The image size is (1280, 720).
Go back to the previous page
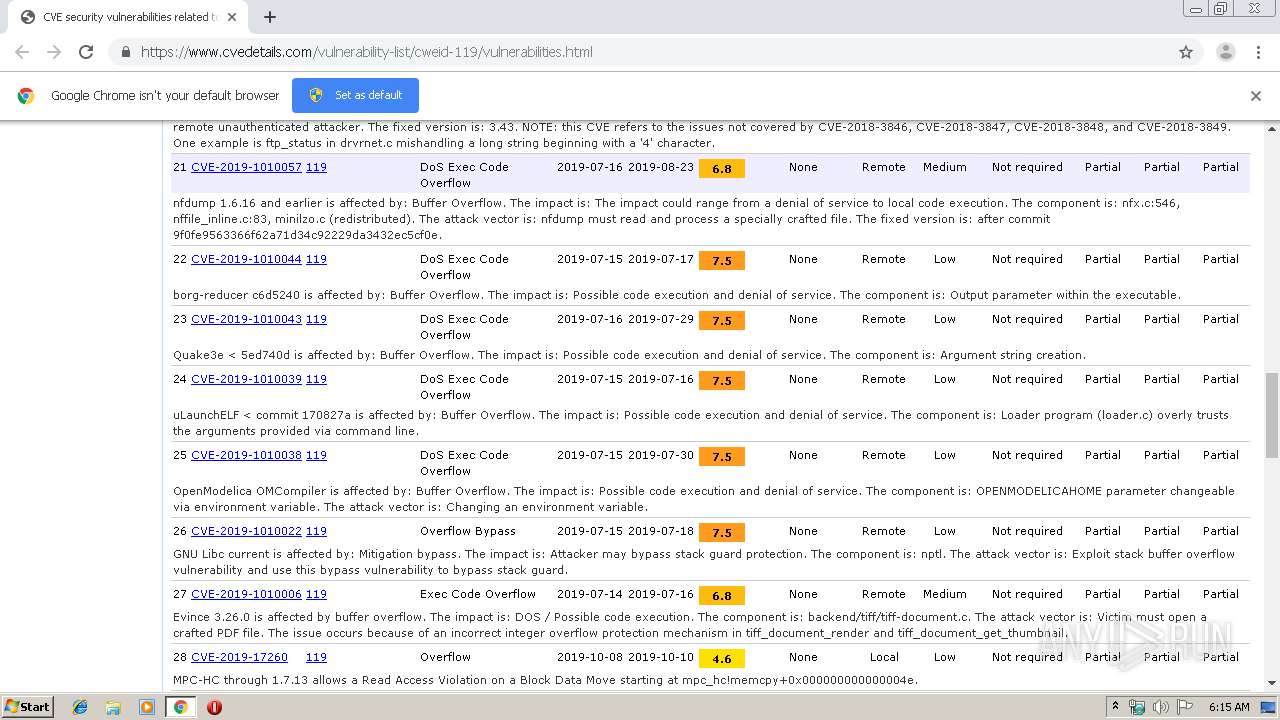pos(22,52)
